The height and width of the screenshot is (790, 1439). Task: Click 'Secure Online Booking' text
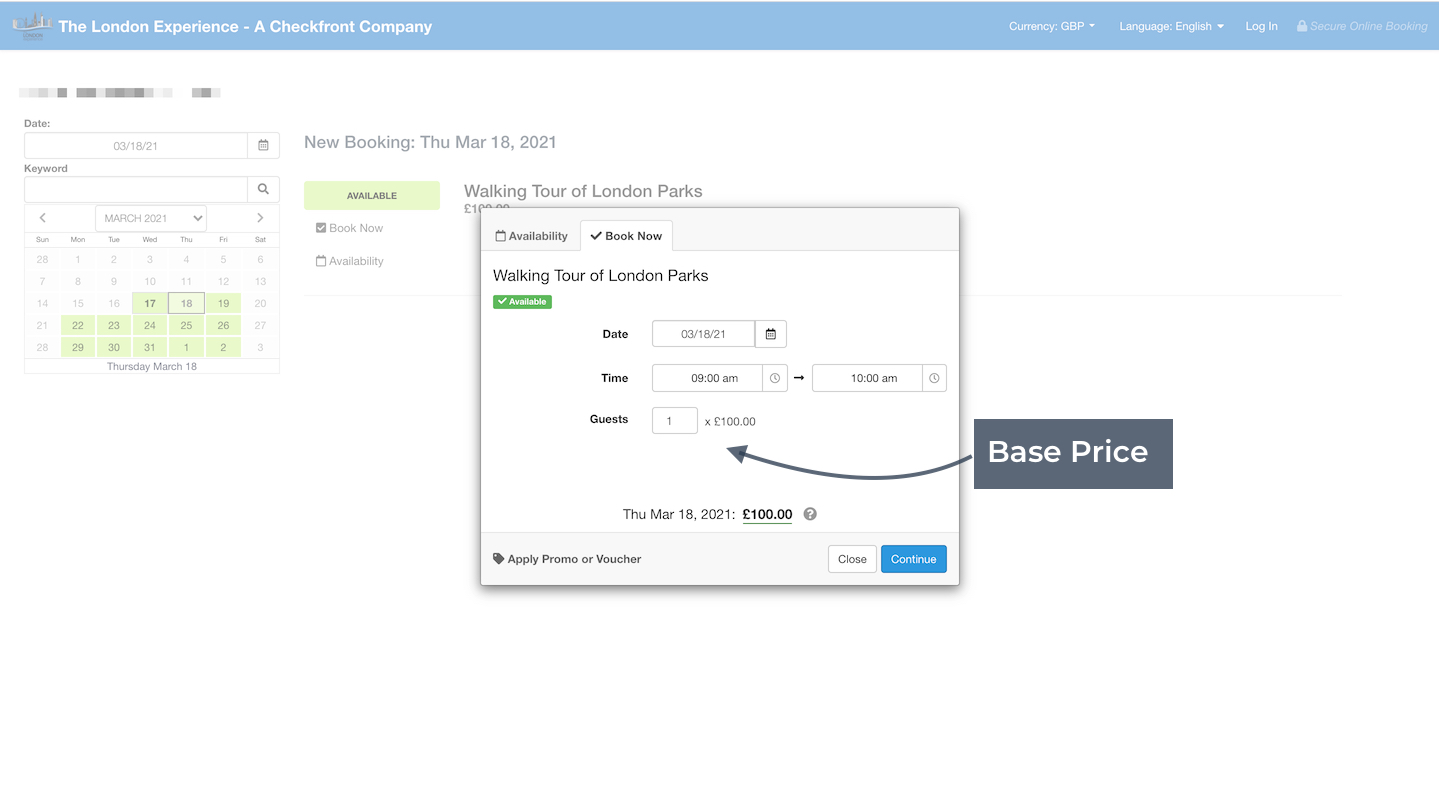click(1362, 26)
